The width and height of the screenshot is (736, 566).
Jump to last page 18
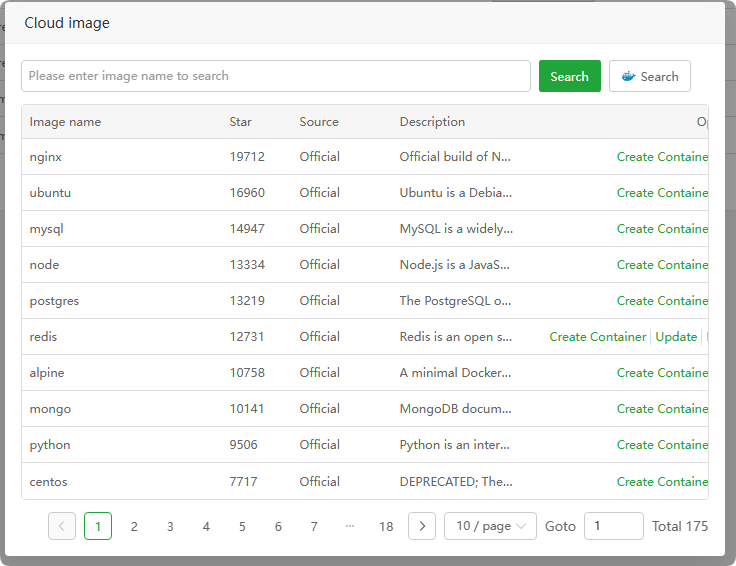click(386, 526)
